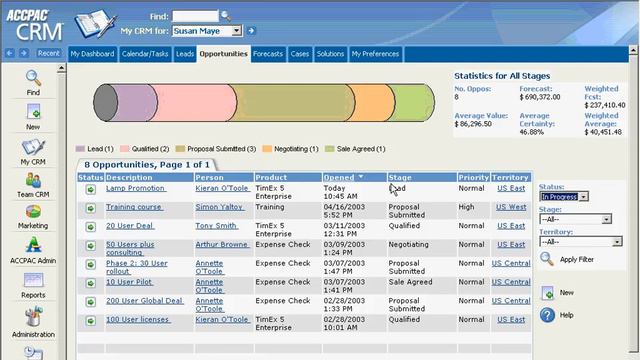Switch to the Leads tab
This screenshot has width=640, height=360.
185,54
